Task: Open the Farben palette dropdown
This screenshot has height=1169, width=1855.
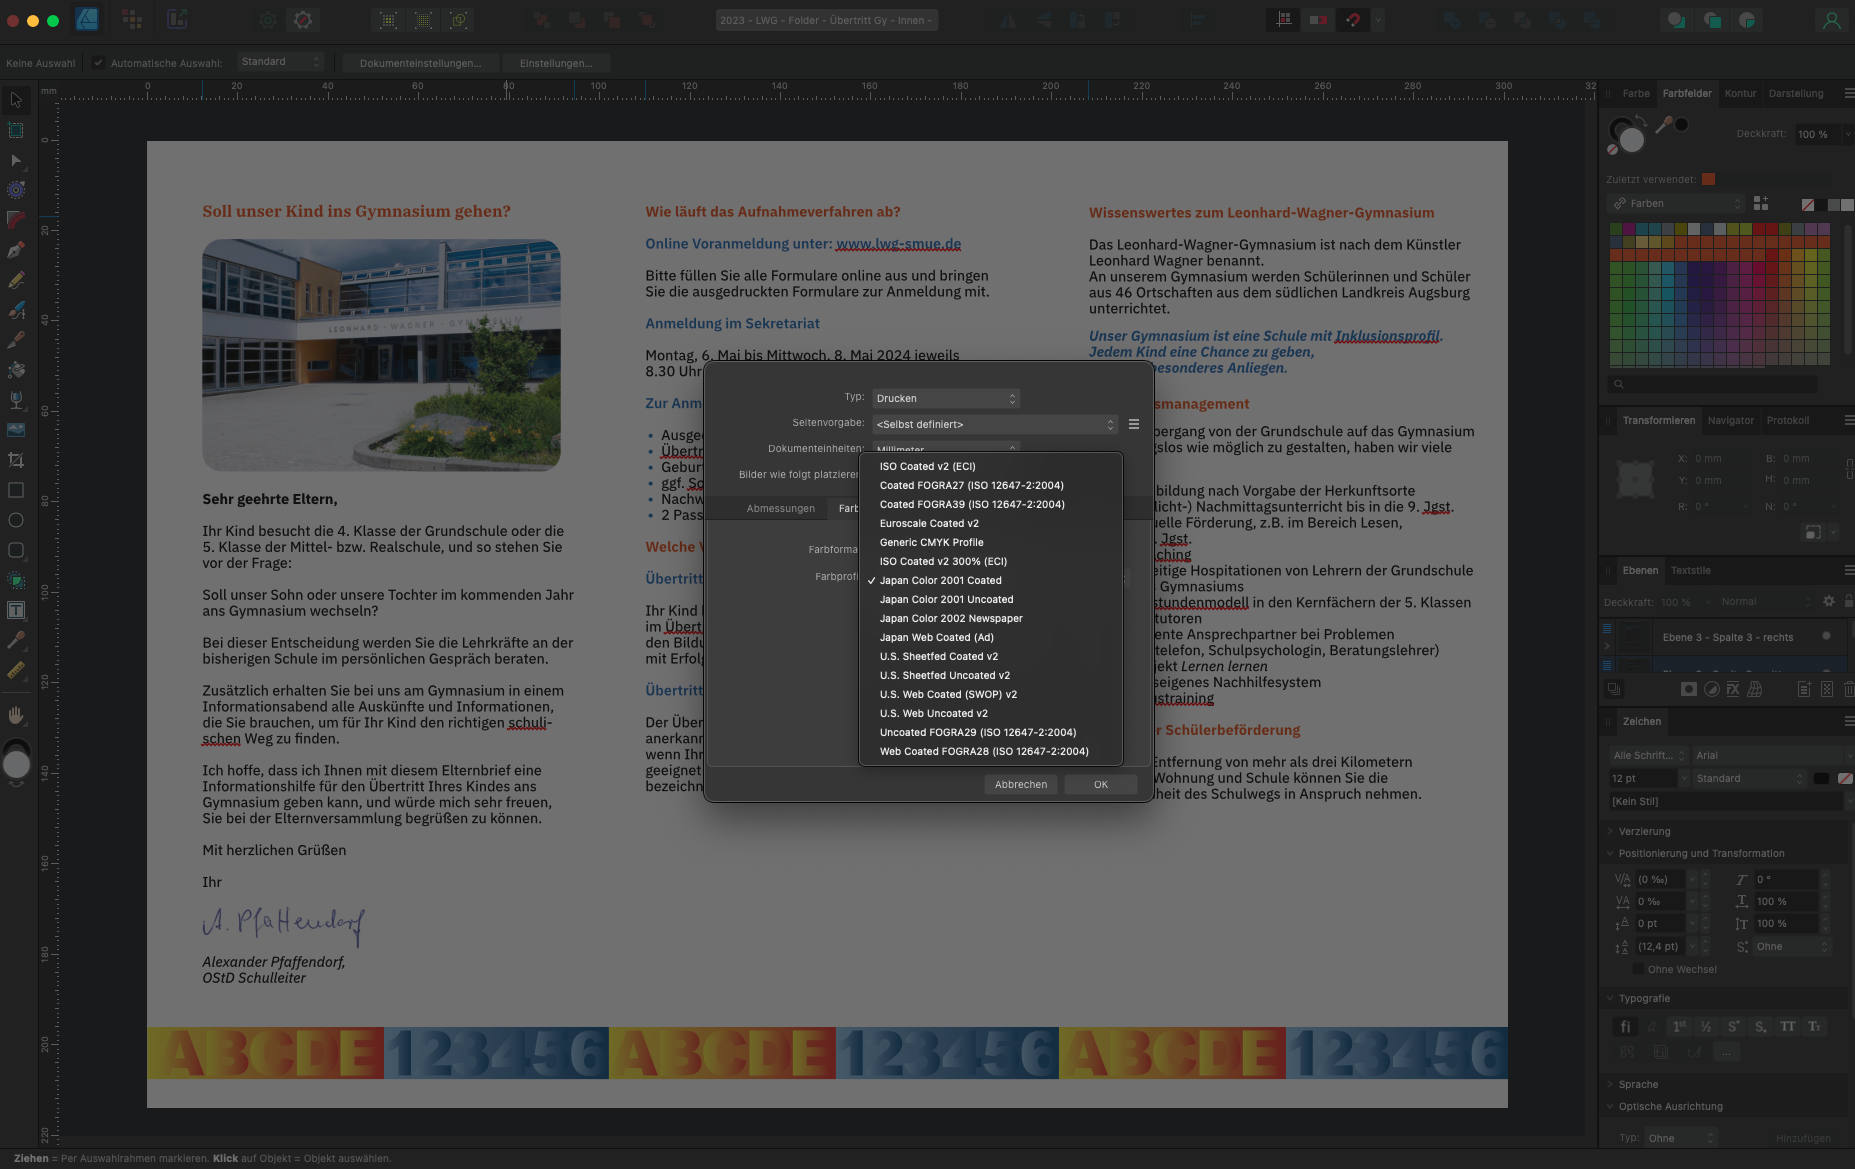Action: pos(1677,203)
